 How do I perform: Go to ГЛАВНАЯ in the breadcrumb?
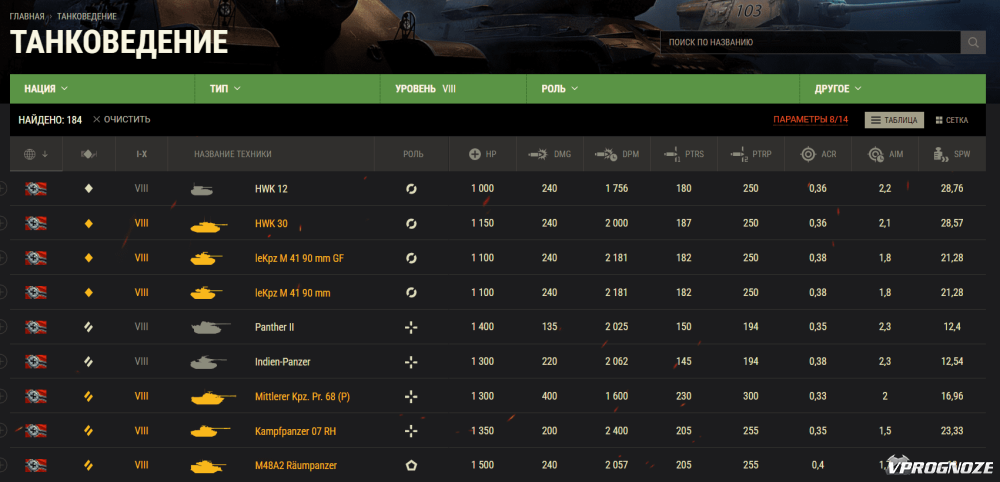pos(27,17)
